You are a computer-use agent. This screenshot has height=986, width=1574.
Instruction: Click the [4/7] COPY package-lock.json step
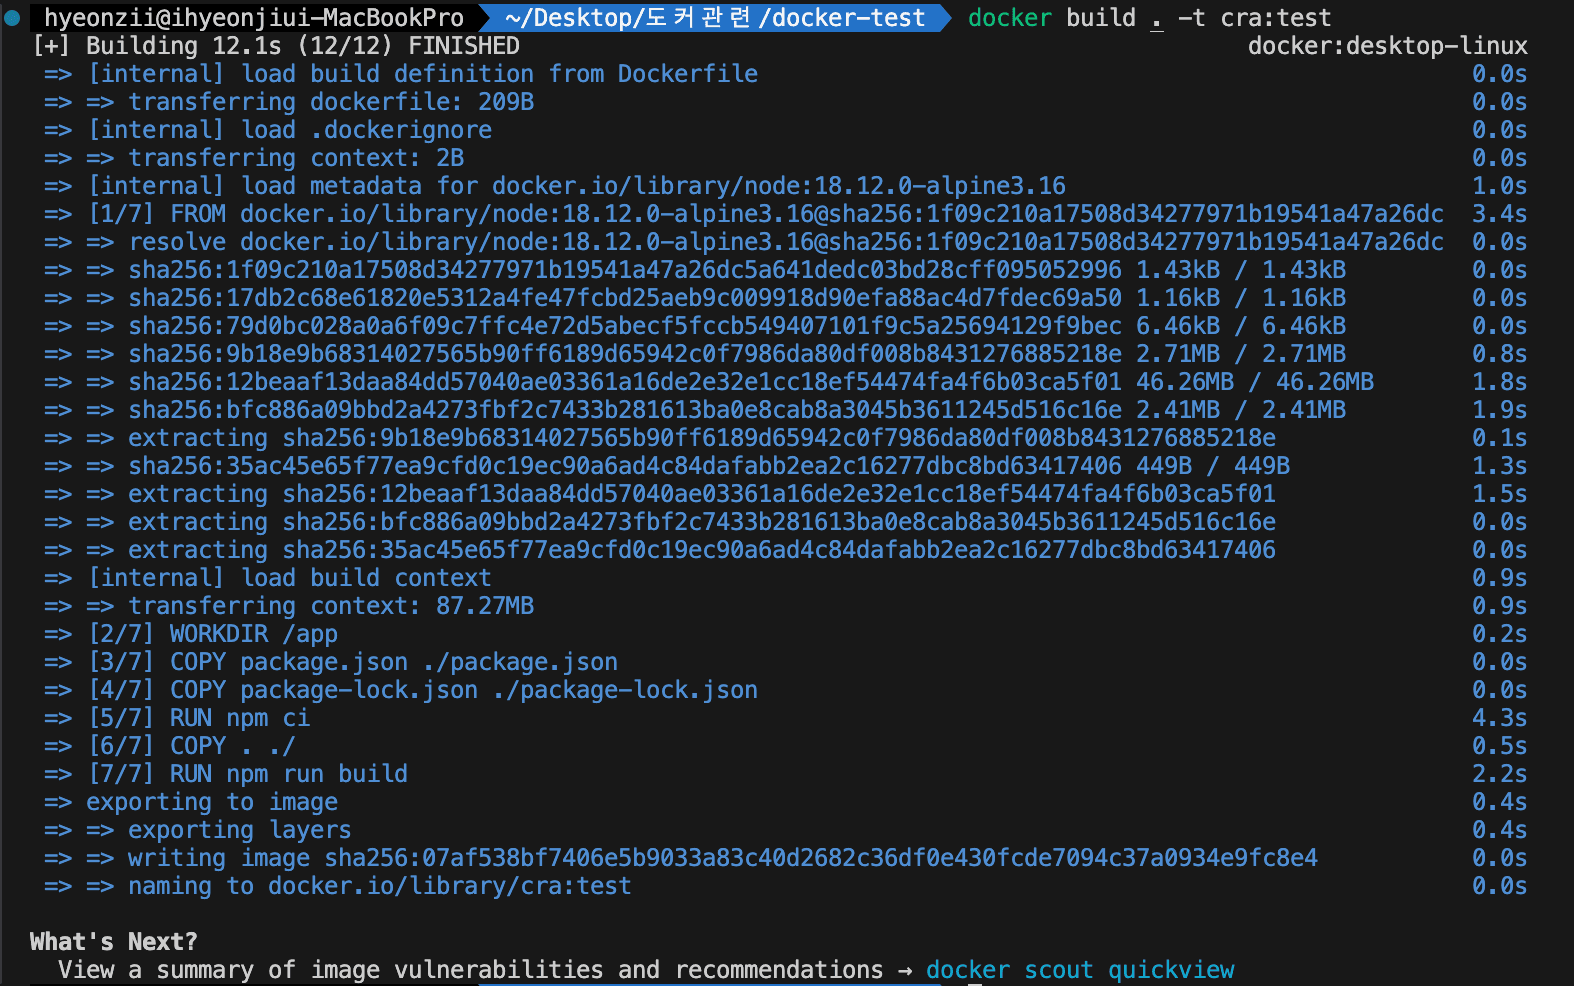point(423,690)
